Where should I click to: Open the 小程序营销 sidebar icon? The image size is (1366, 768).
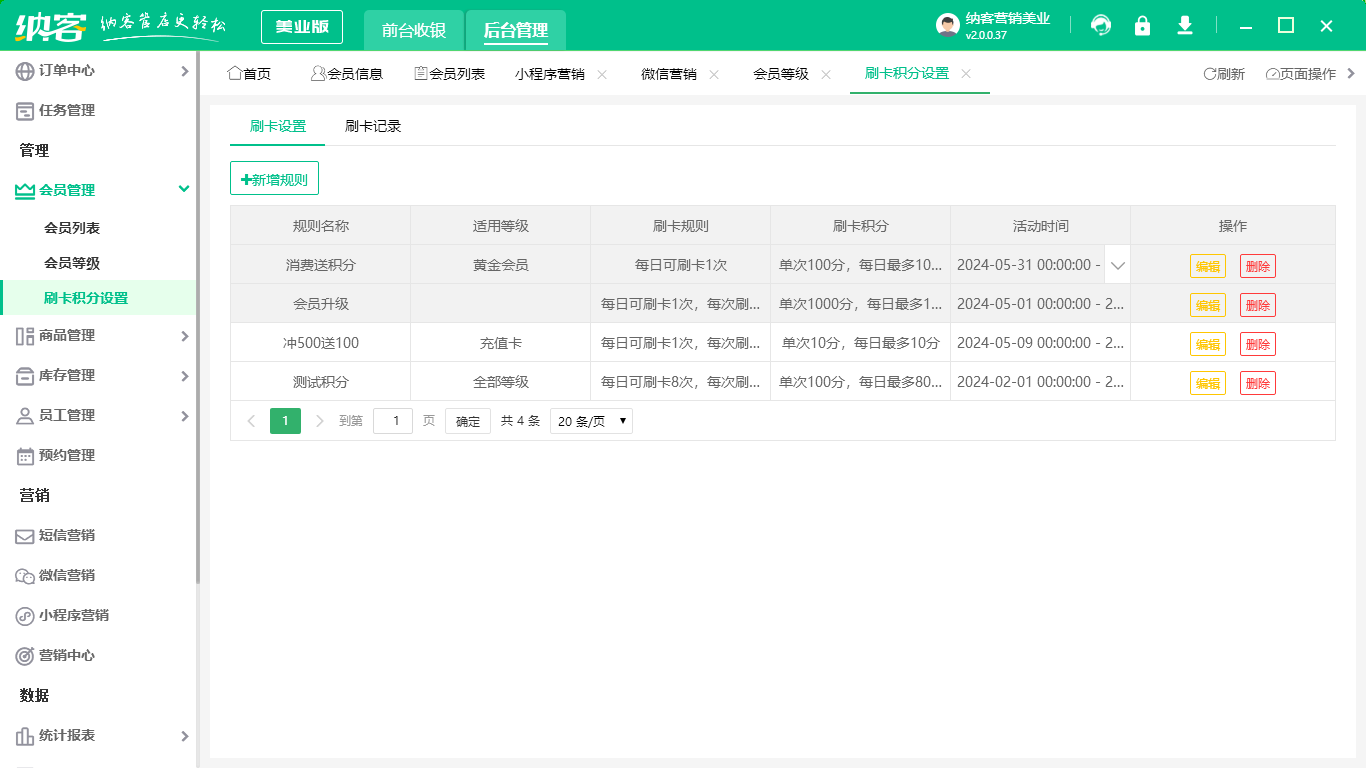point(24,615)
